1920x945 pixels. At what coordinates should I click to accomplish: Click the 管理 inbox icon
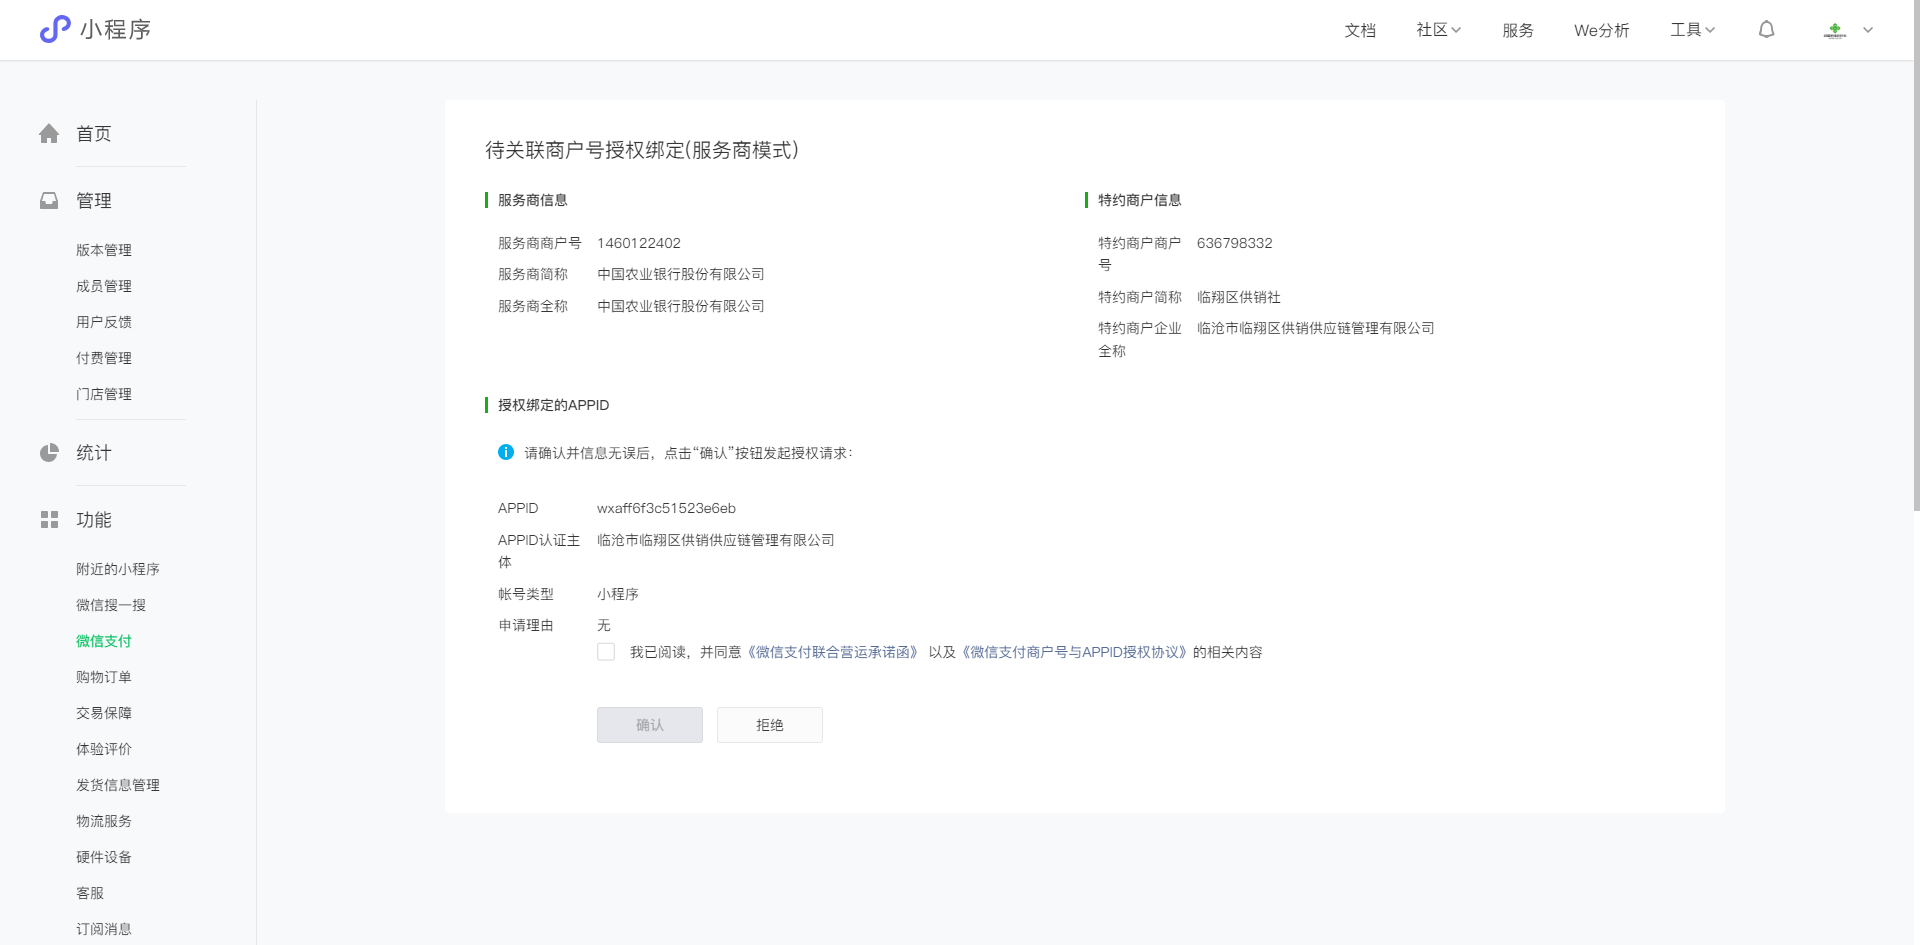[49, 201]
